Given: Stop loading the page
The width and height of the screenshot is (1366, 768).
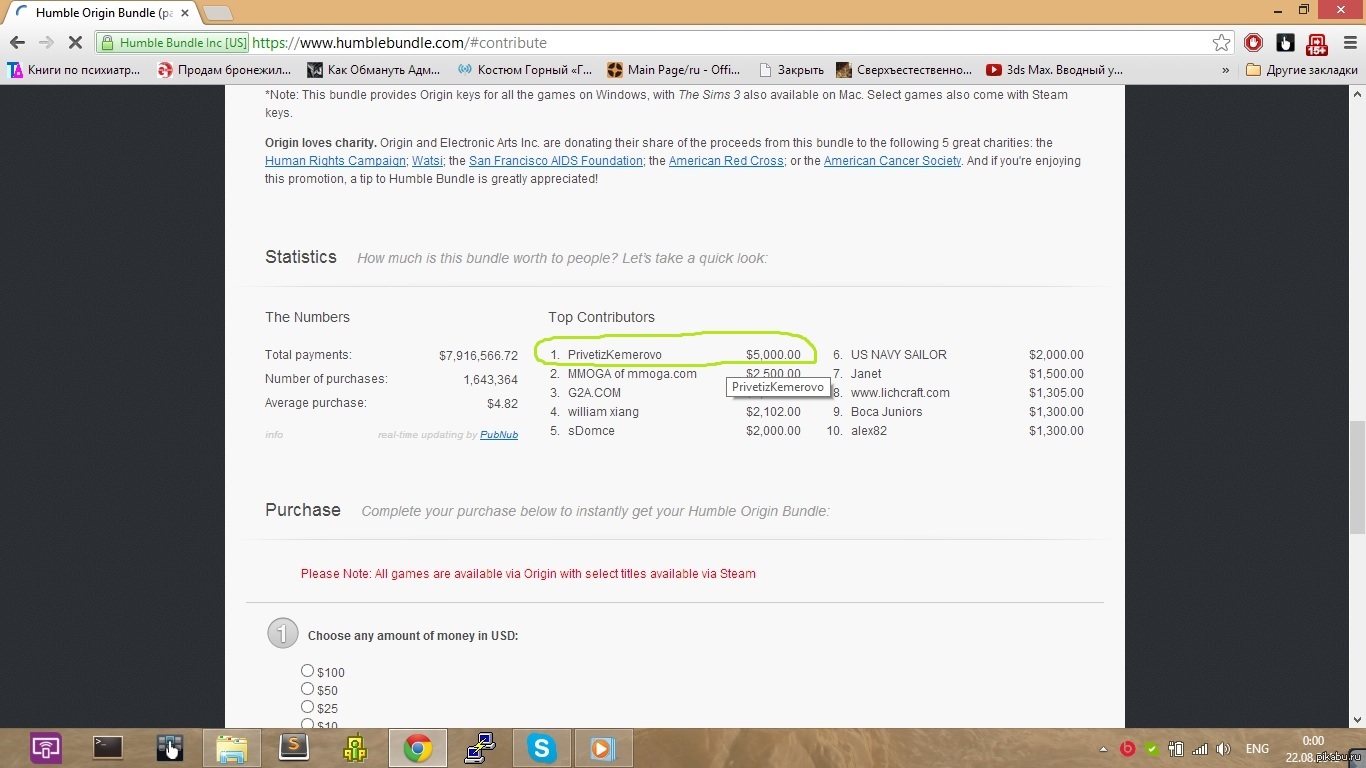Looking at the screenshot, I should click(76, 43).
